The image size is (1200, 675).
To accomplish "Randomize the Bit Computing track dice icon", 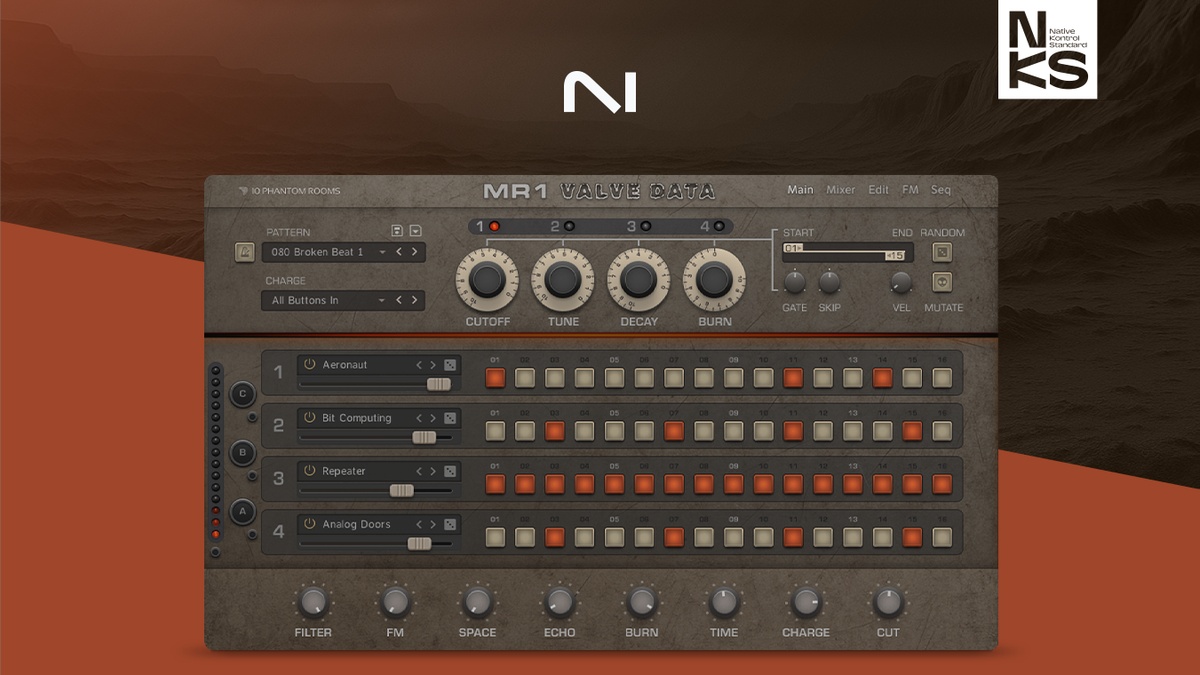I will click(450, 418).
